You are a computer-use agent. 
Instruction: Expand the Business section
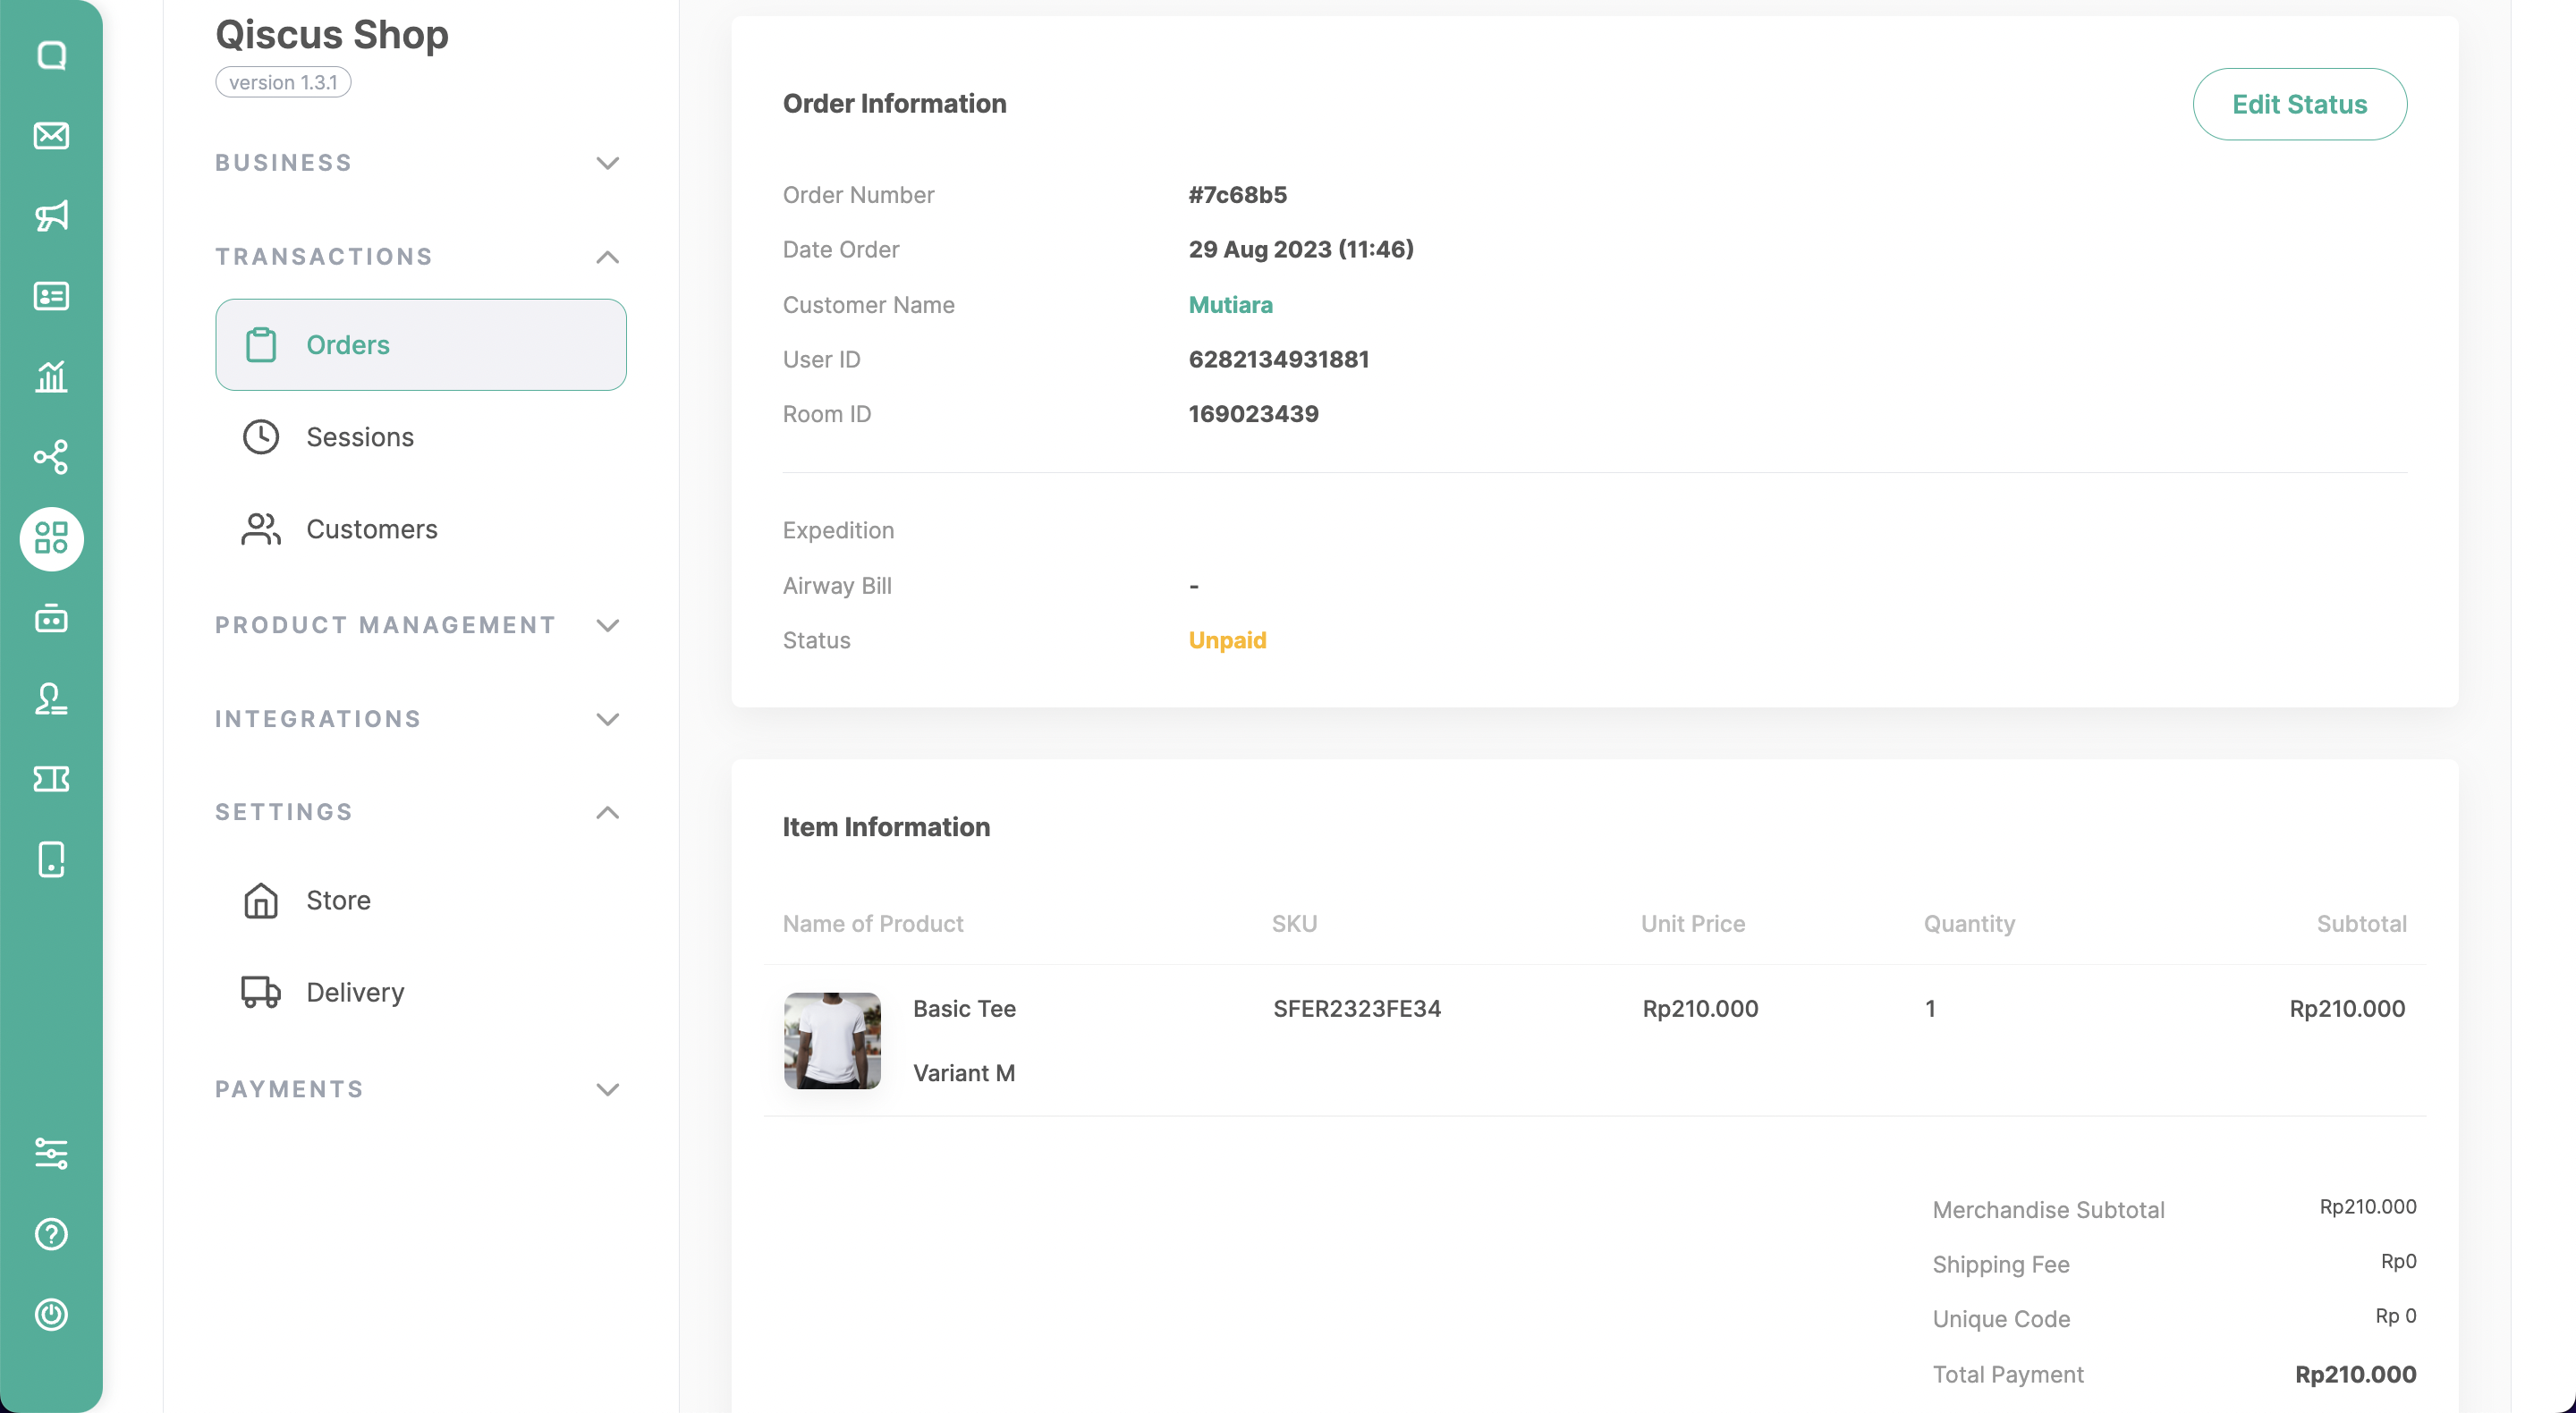pos(607,163)
